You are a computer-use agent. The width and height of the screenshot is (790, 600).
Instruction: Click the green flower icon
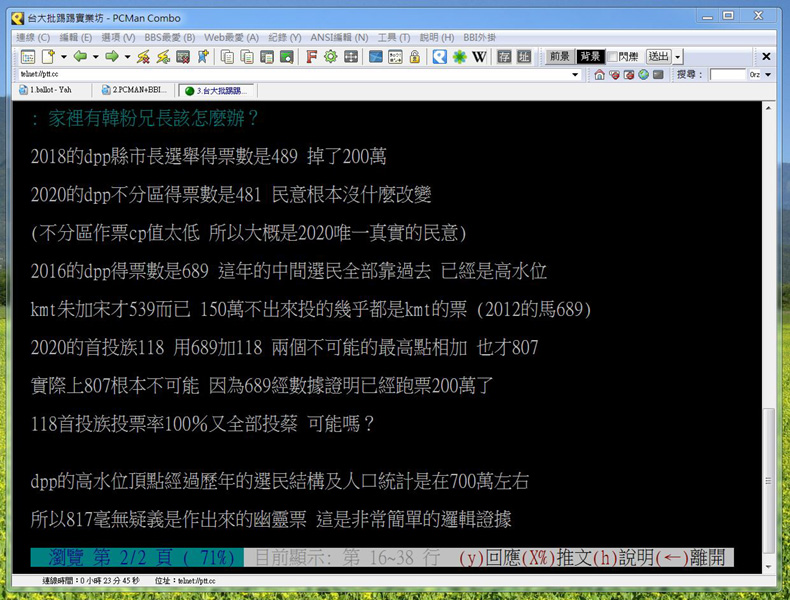coord(459,57)
